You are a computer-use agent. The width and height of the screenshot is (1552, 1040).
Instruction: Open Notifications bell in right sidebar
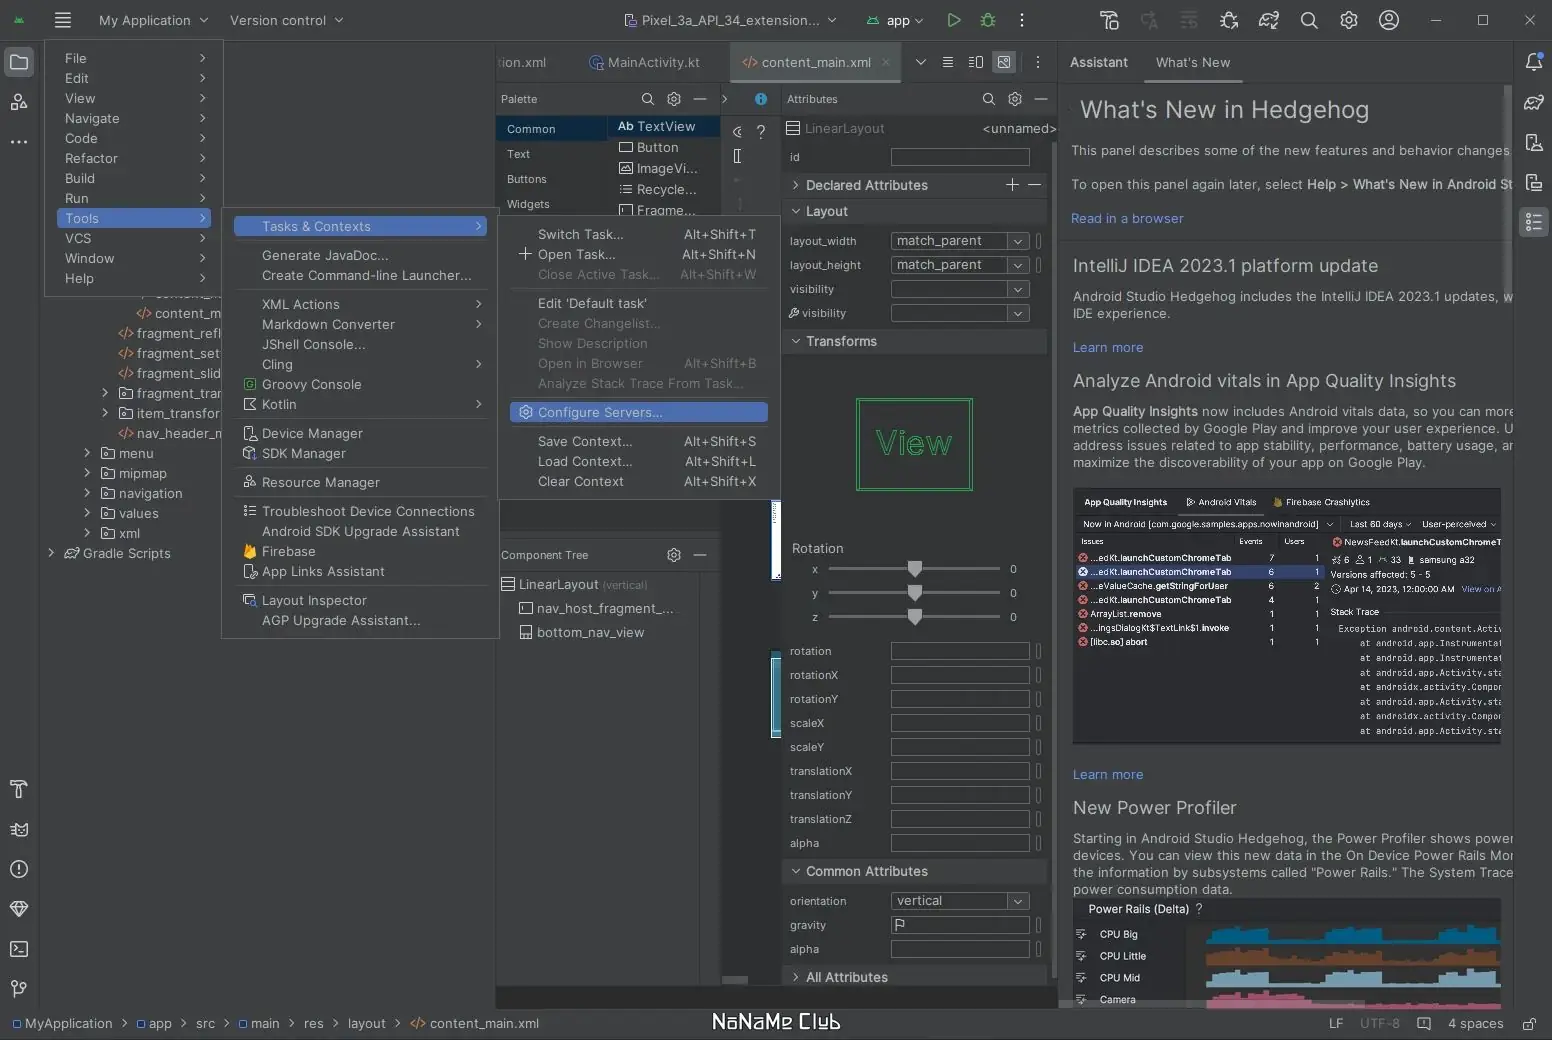pos(1534,62)
